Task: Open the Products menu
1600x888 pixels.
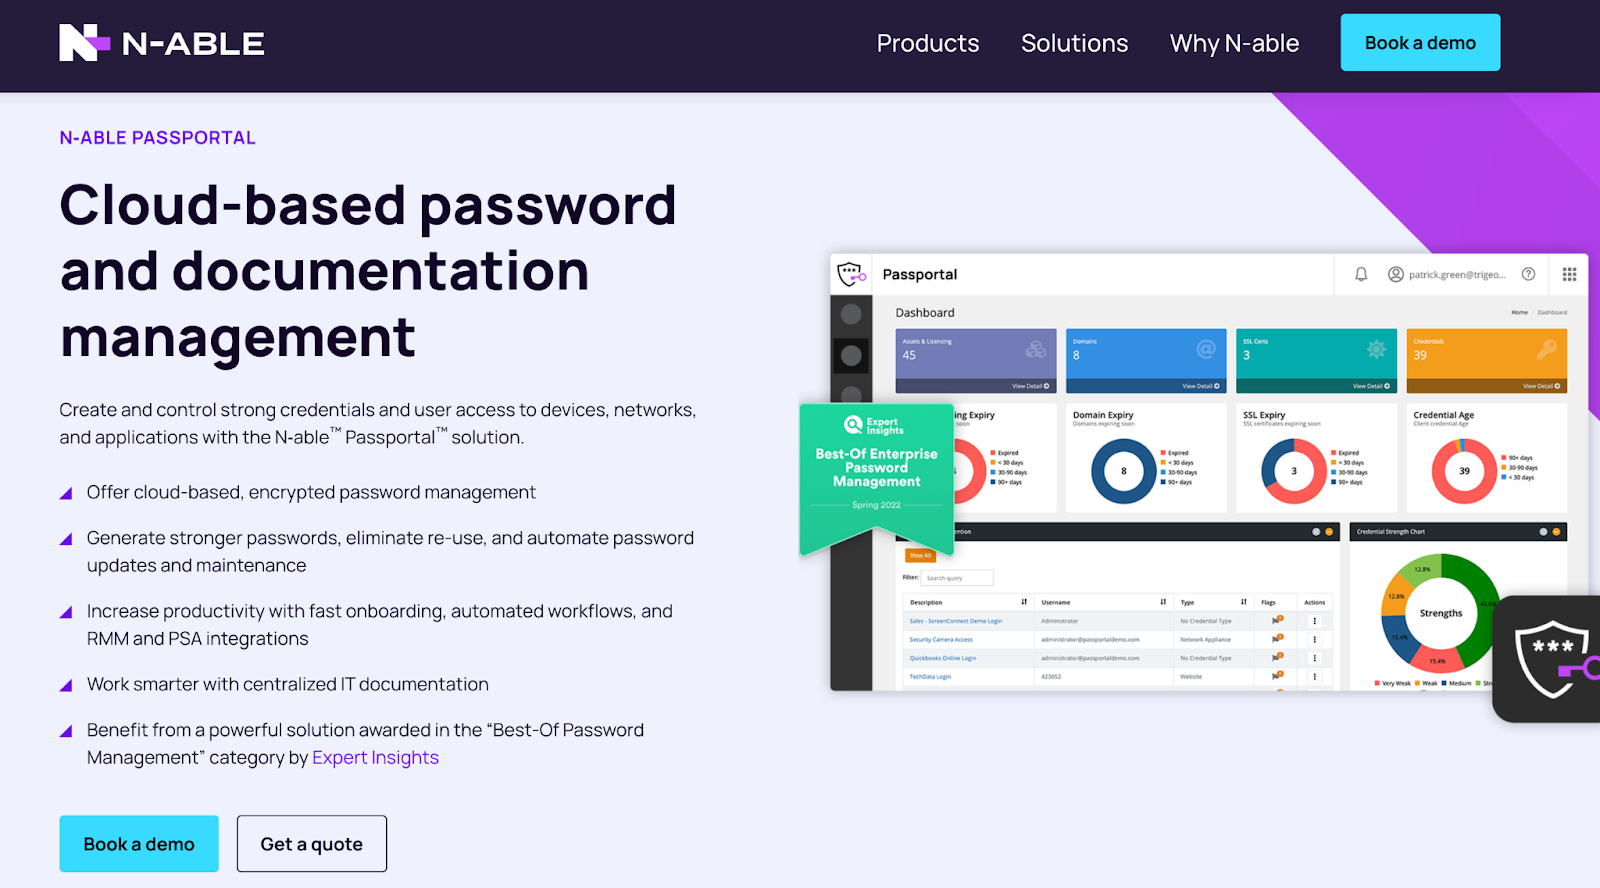Action: point(928,43)
